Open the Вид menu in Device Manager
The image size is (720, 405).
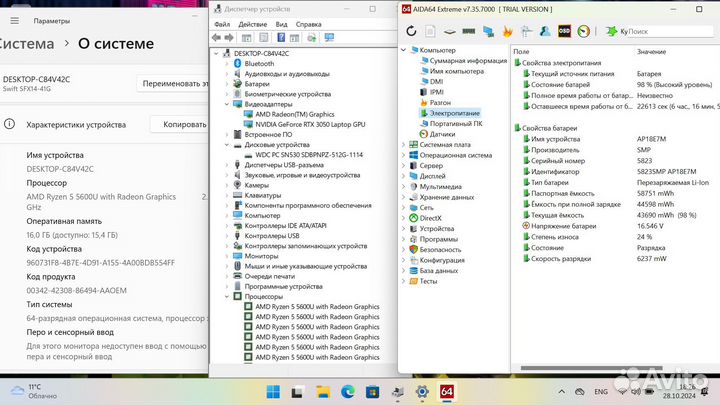point(281,24)
